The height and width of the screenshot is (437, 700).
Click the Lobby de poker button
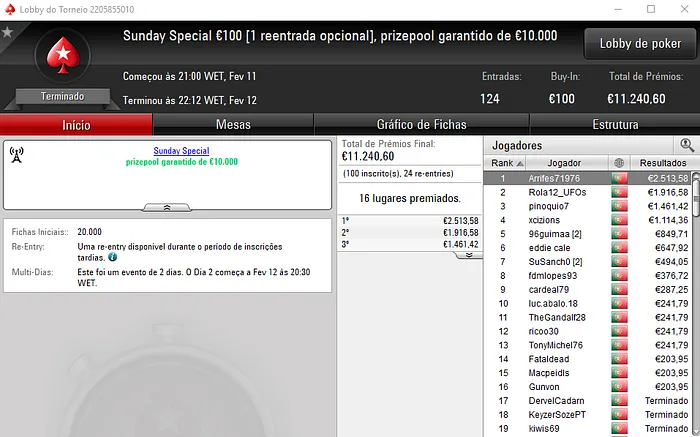coord(640,44)
